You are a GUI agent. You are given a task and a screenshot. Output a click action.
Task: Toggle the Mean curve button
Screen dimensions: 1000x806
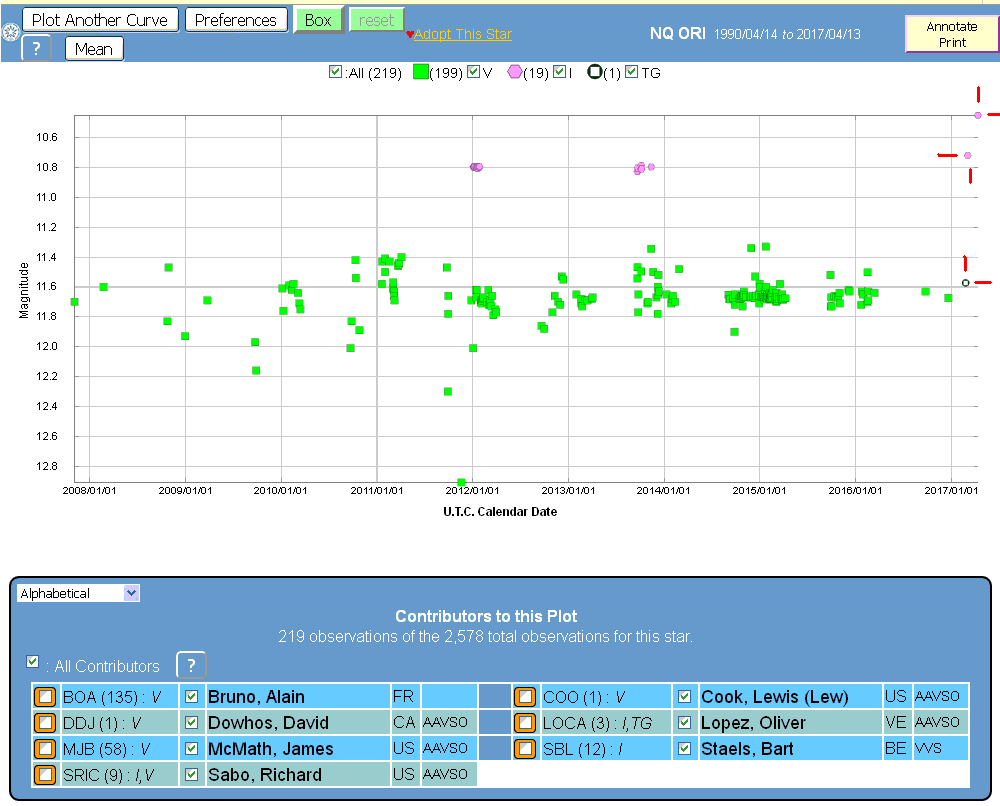coord(94,49)
